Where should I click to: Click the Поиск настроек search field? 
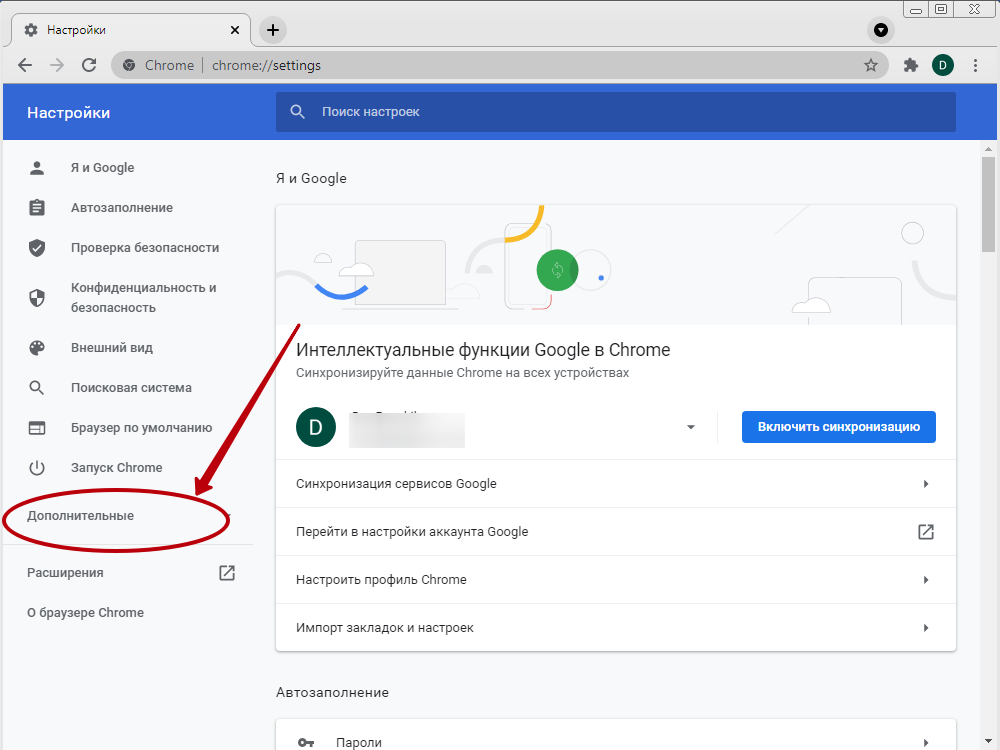pyautogui.click(x=615, y=112)
